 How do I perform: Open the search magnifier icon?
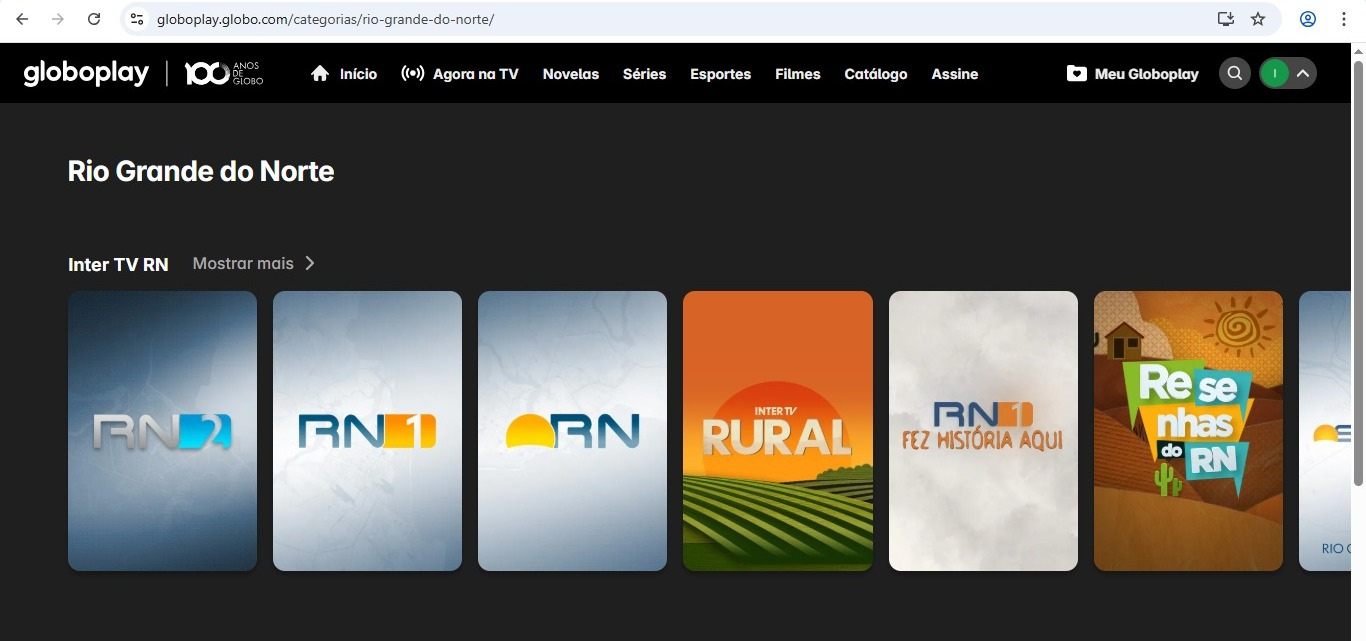[x=1235, y=73]
